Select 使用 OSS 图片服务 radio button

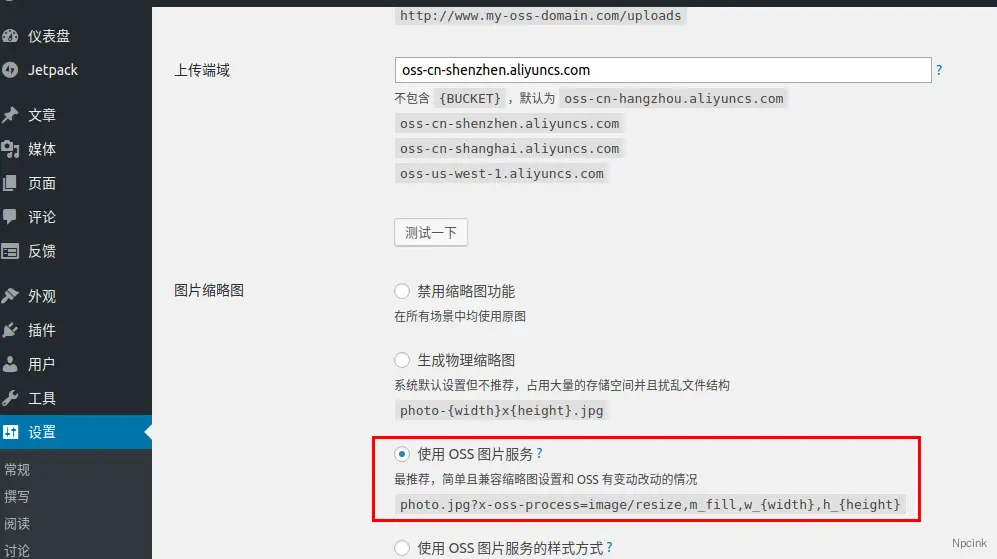[x=402, y=454]
